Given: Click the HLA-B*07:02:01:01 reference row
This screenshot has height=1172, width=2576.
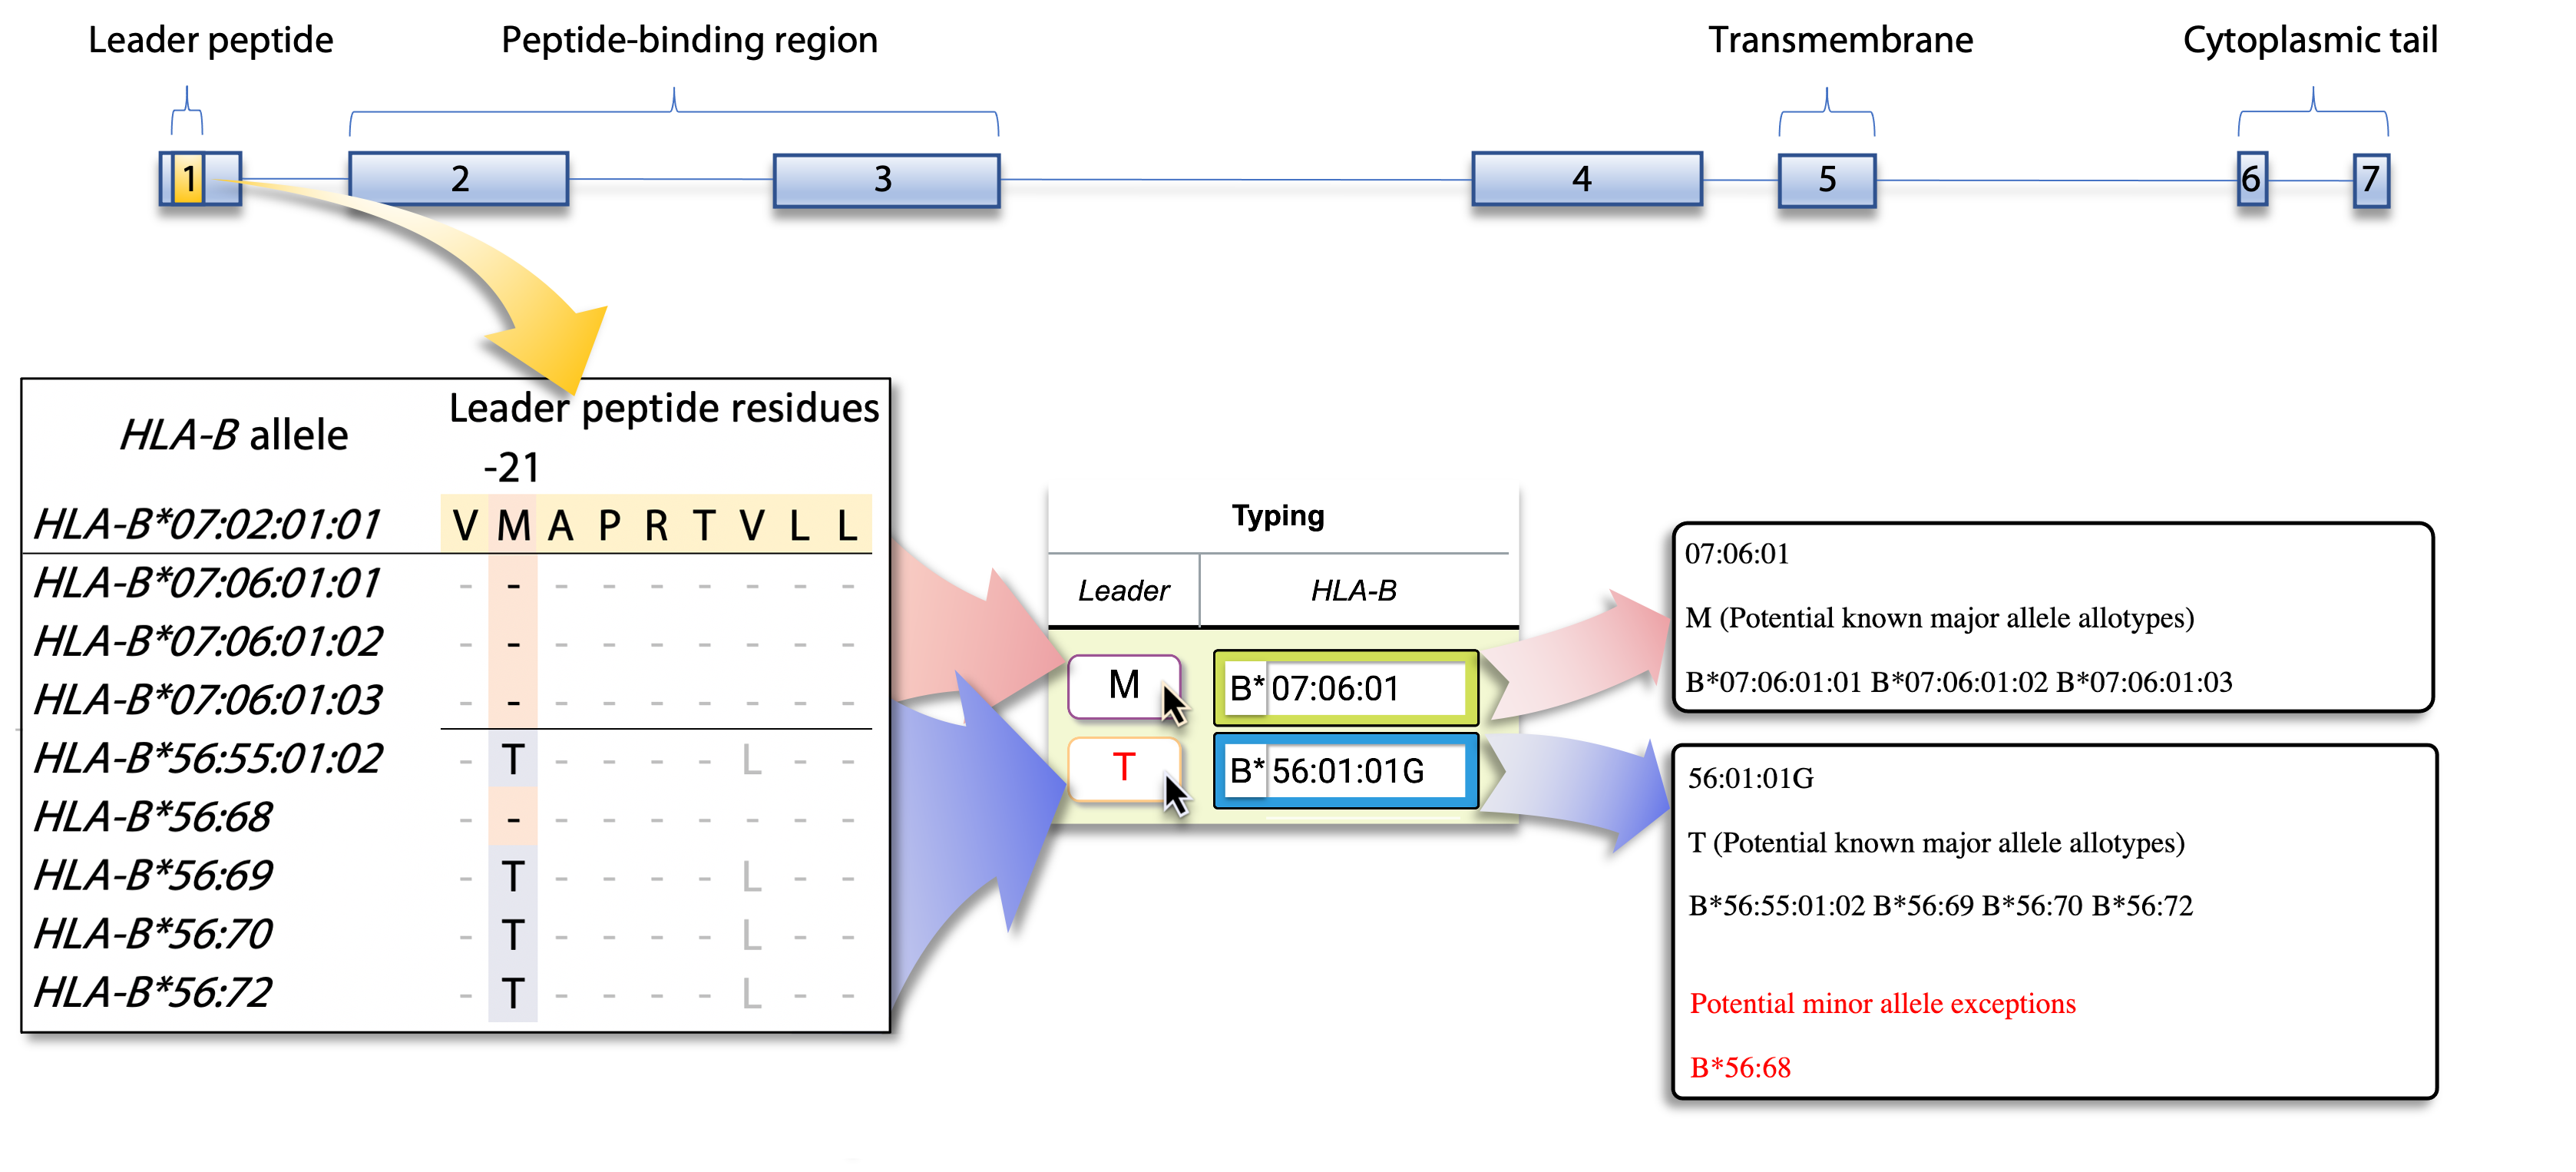Looking at the screenshot, I should [208, 525].
